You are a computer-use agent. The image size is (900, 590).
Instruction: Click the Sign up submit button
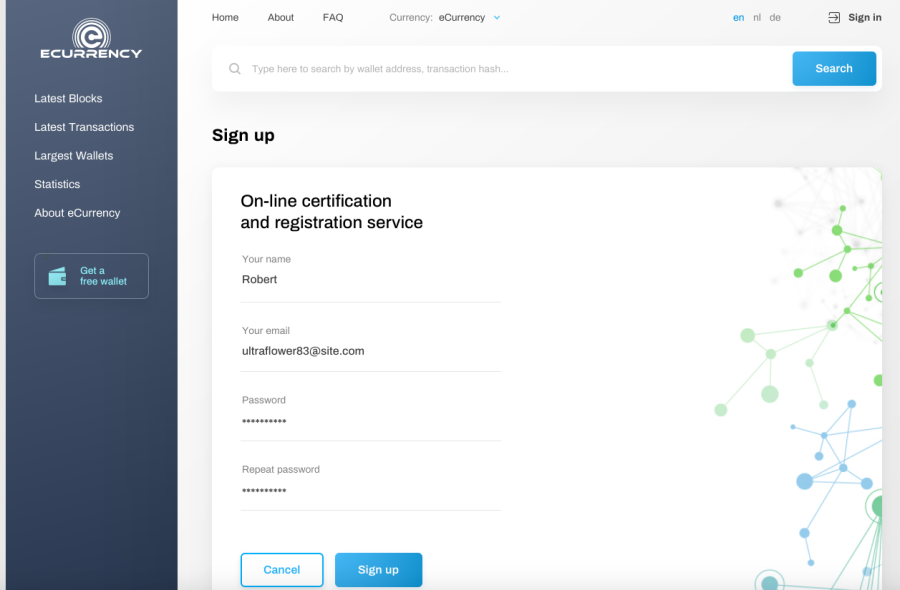(x=378, y=570)
